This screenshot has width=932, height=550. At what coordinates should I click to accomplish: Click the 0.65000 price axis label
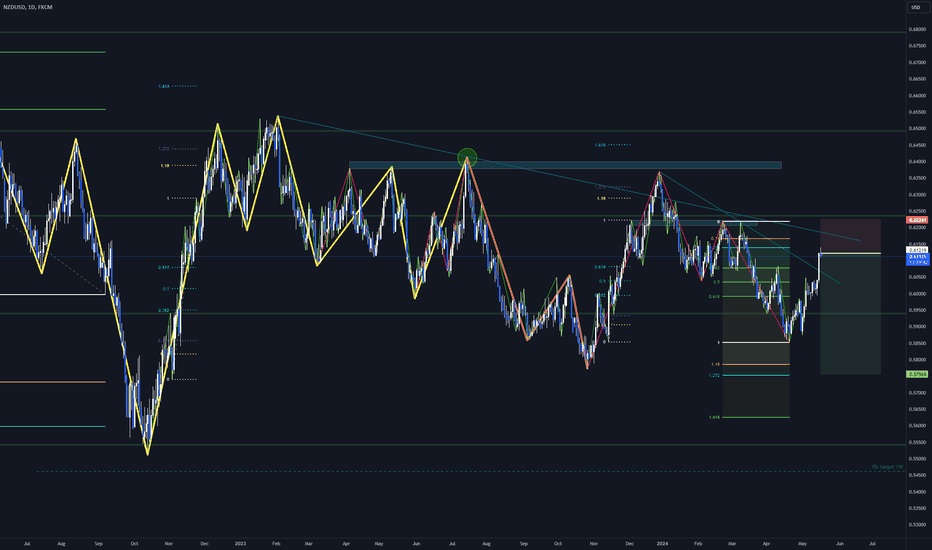point(917,128)
